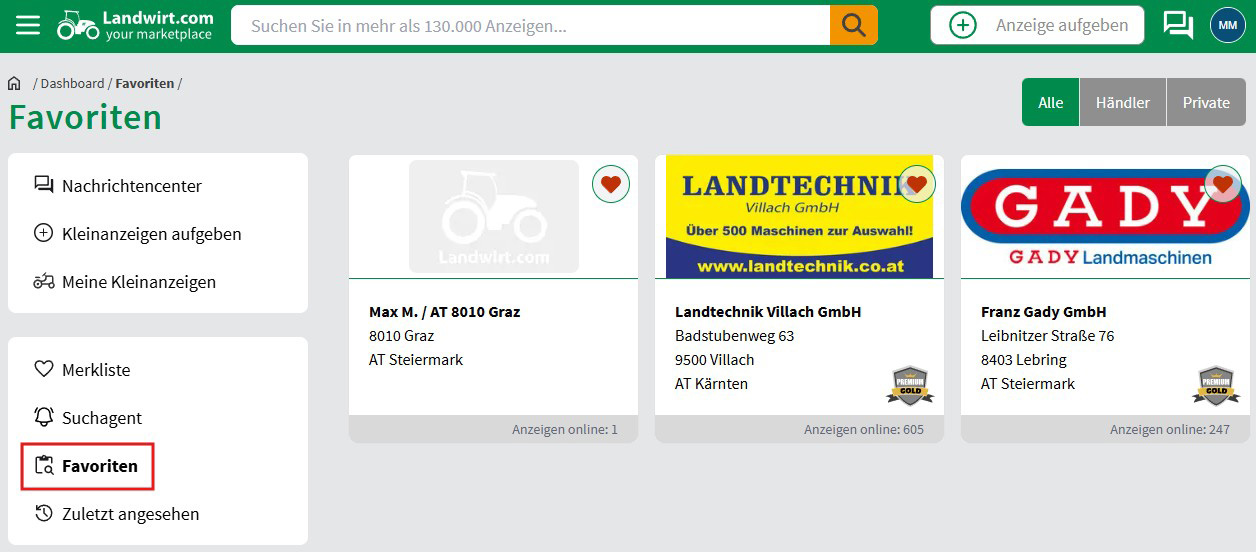This screenshot has height=552, width=1256.
Task: Click 'Anzeigen online: 247' text
Action: [1170, 429]
